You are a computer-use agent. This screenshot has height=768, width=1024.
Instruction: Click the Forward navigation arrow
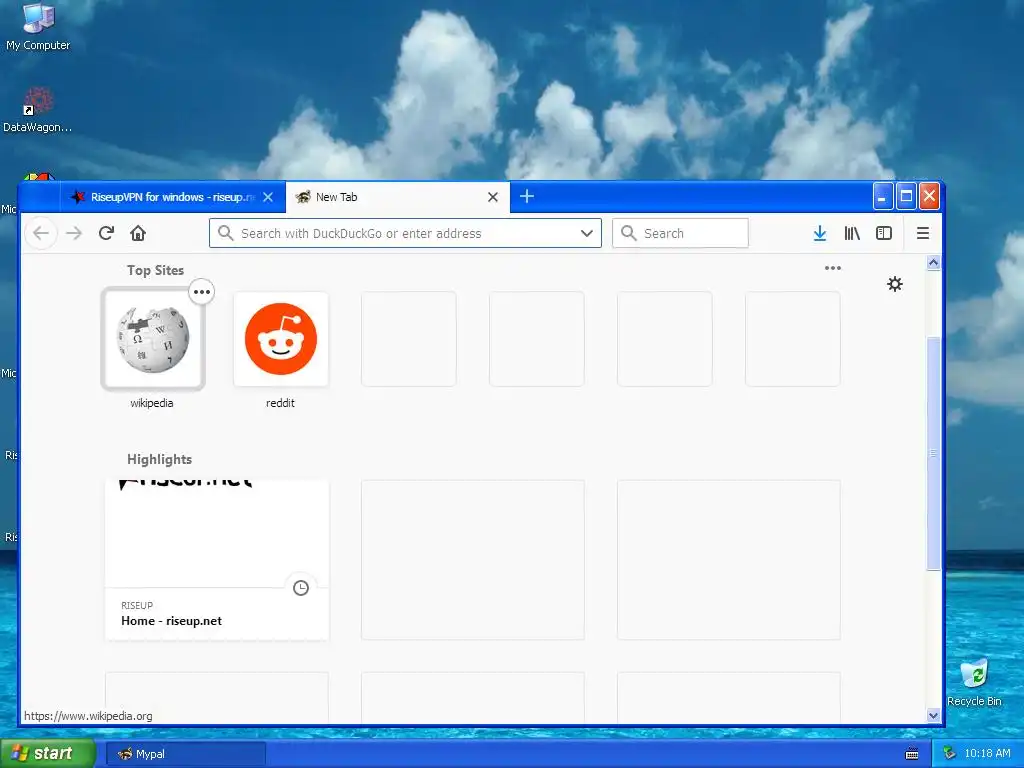pyautogui.click(x=74, y=233)
